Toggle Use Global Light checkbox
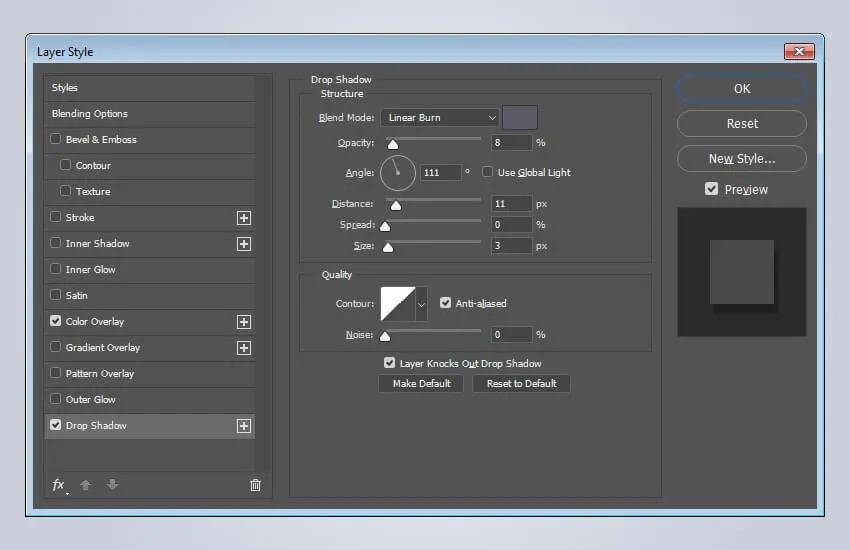Screen dimensions: 850x550 pyautogui.click(x=488, y=172)
